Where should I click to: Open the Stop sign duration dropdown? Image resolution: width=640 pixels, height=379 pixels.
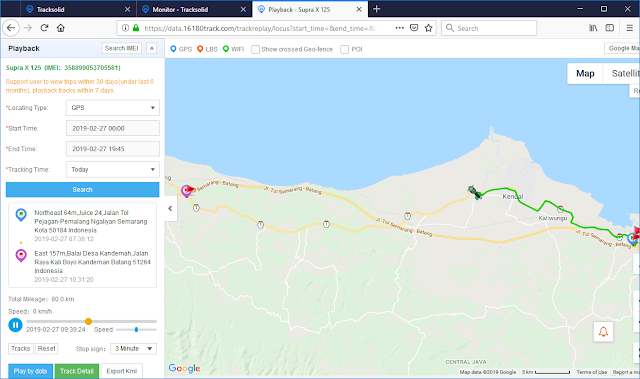click(x=133, y=349)
